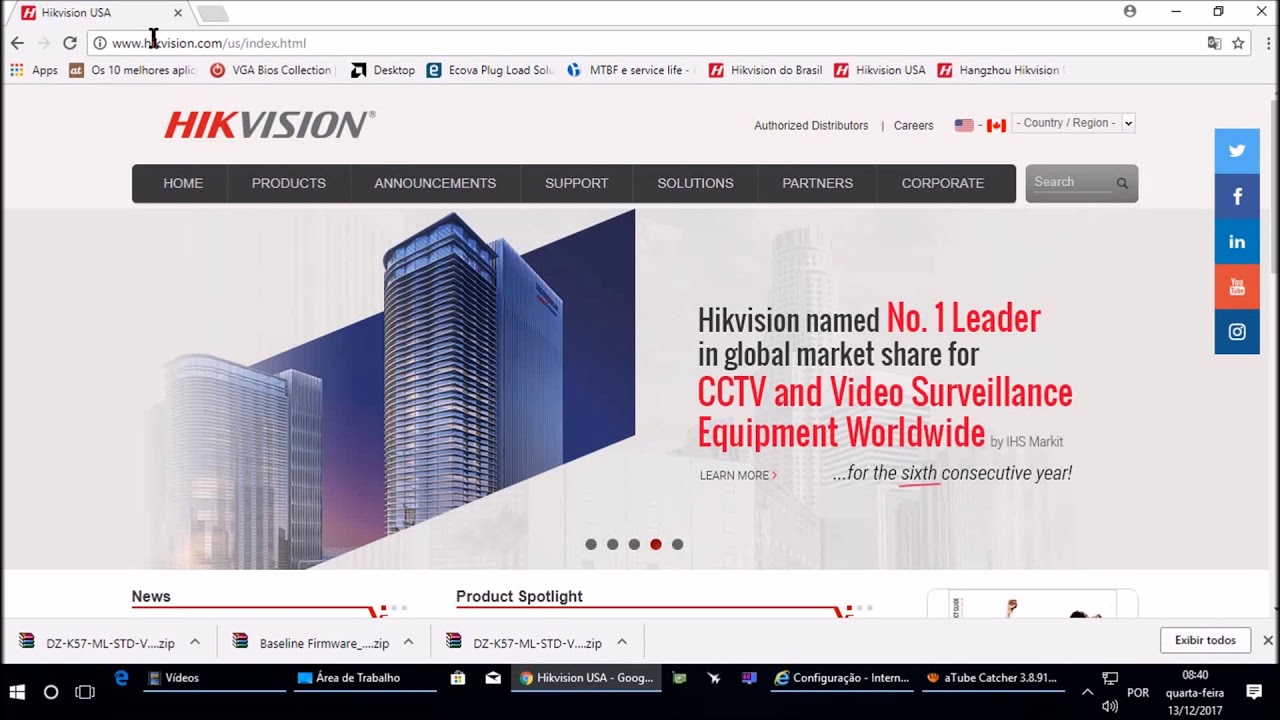The height and width of the screenshot is (720, 1280).
Task: Click the Hikvision logo
Action: point(270,124)
